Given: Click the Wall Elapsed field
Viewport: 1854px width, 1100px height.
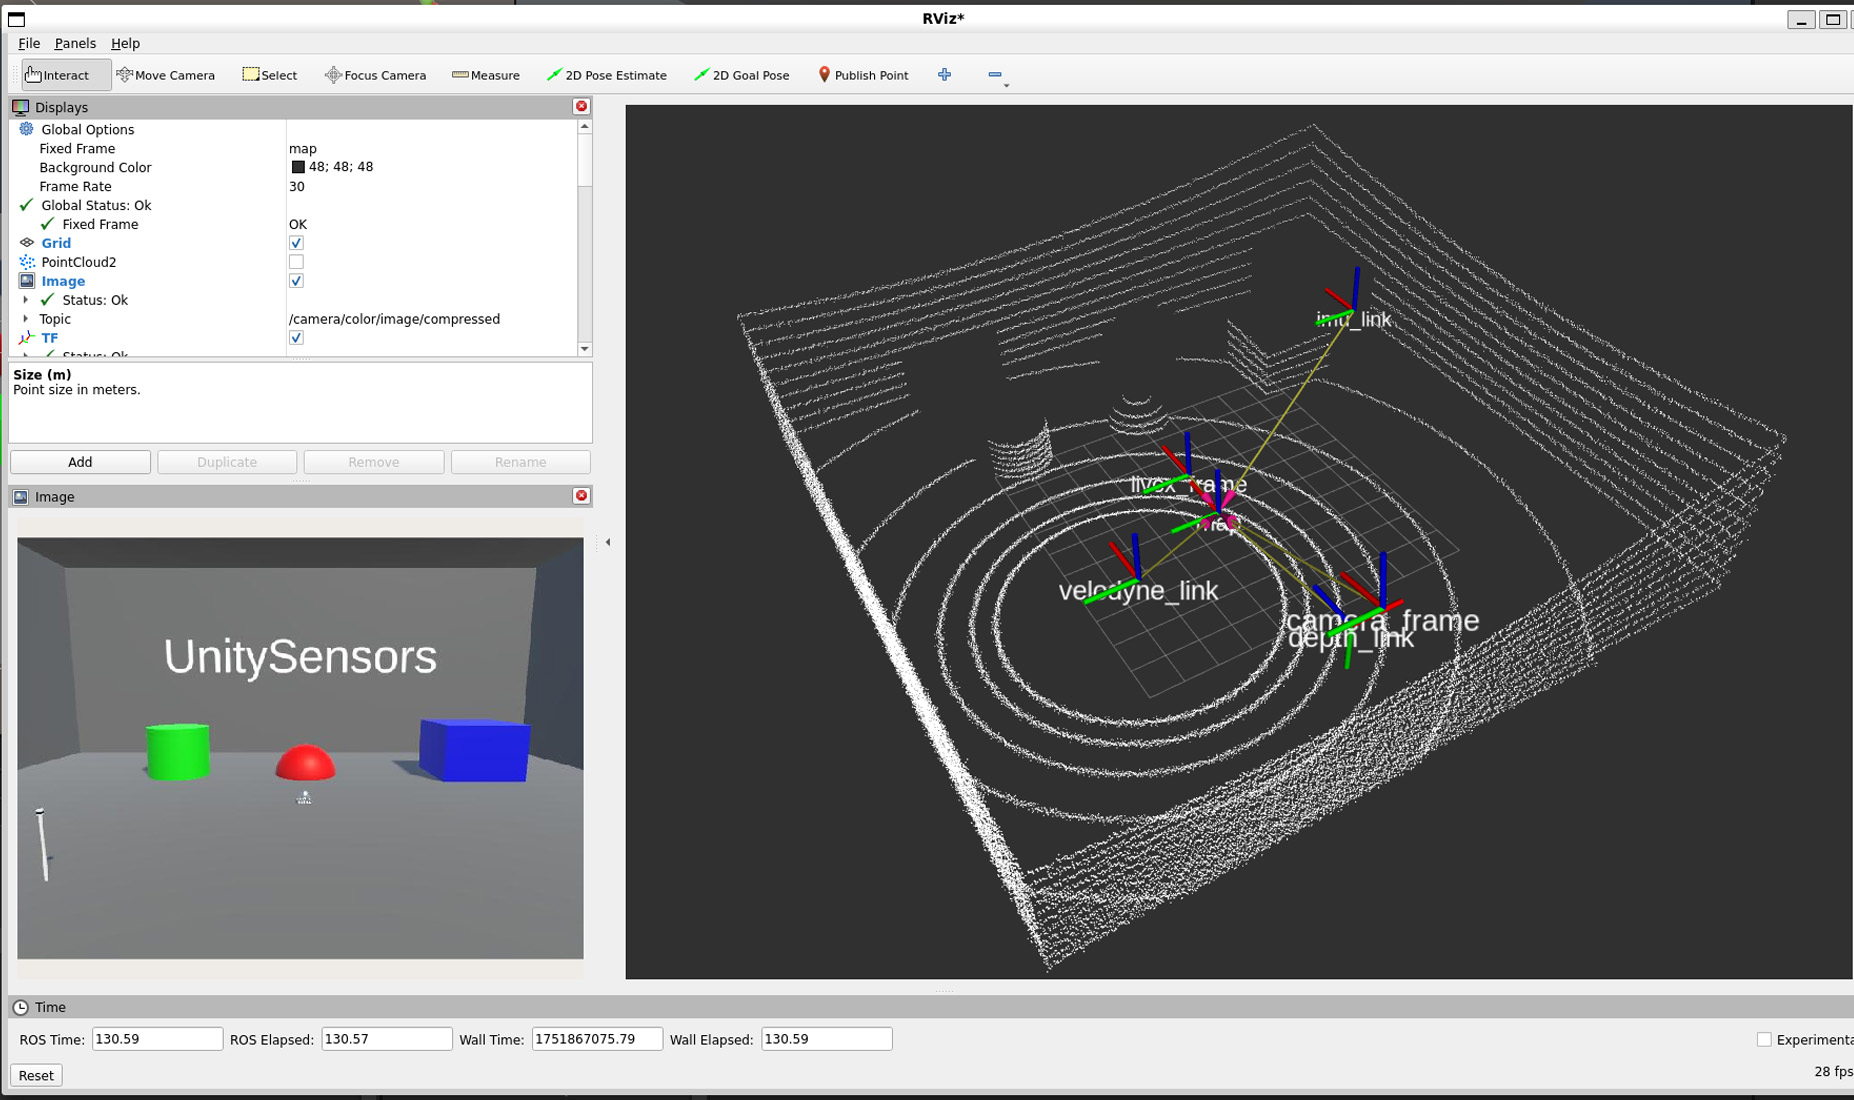Looking at the screenshot, I should [x=826, y=1039].
